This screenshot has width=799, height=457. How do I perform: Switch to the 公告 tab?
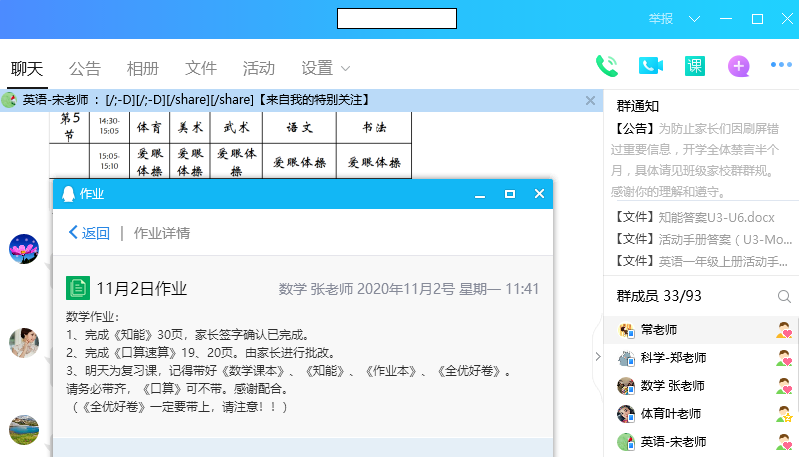[x=85, y=68]
